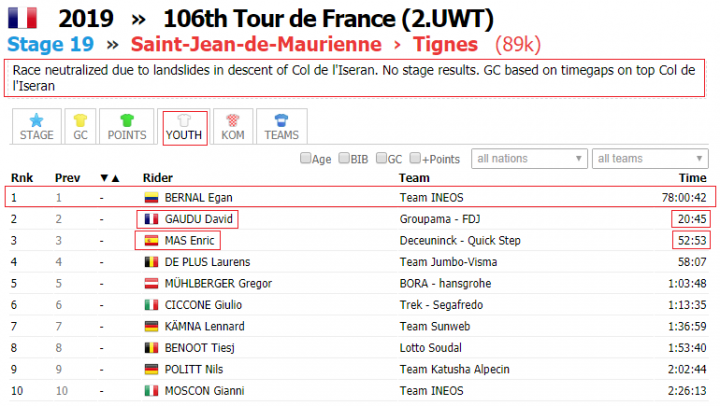Tick the BIB checkbox
Viewport: 720px width, 406px height.
(344, 158)
